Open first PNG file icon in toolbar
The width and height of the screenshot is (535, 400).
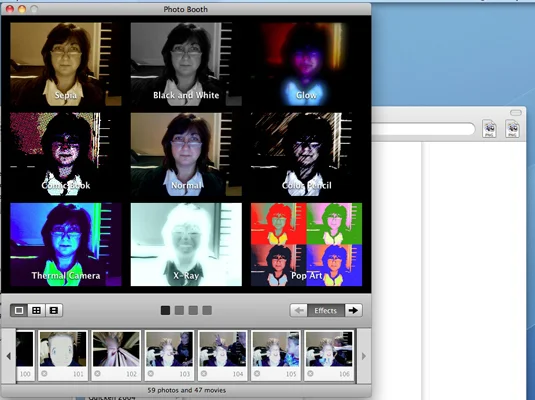point(490,129)
